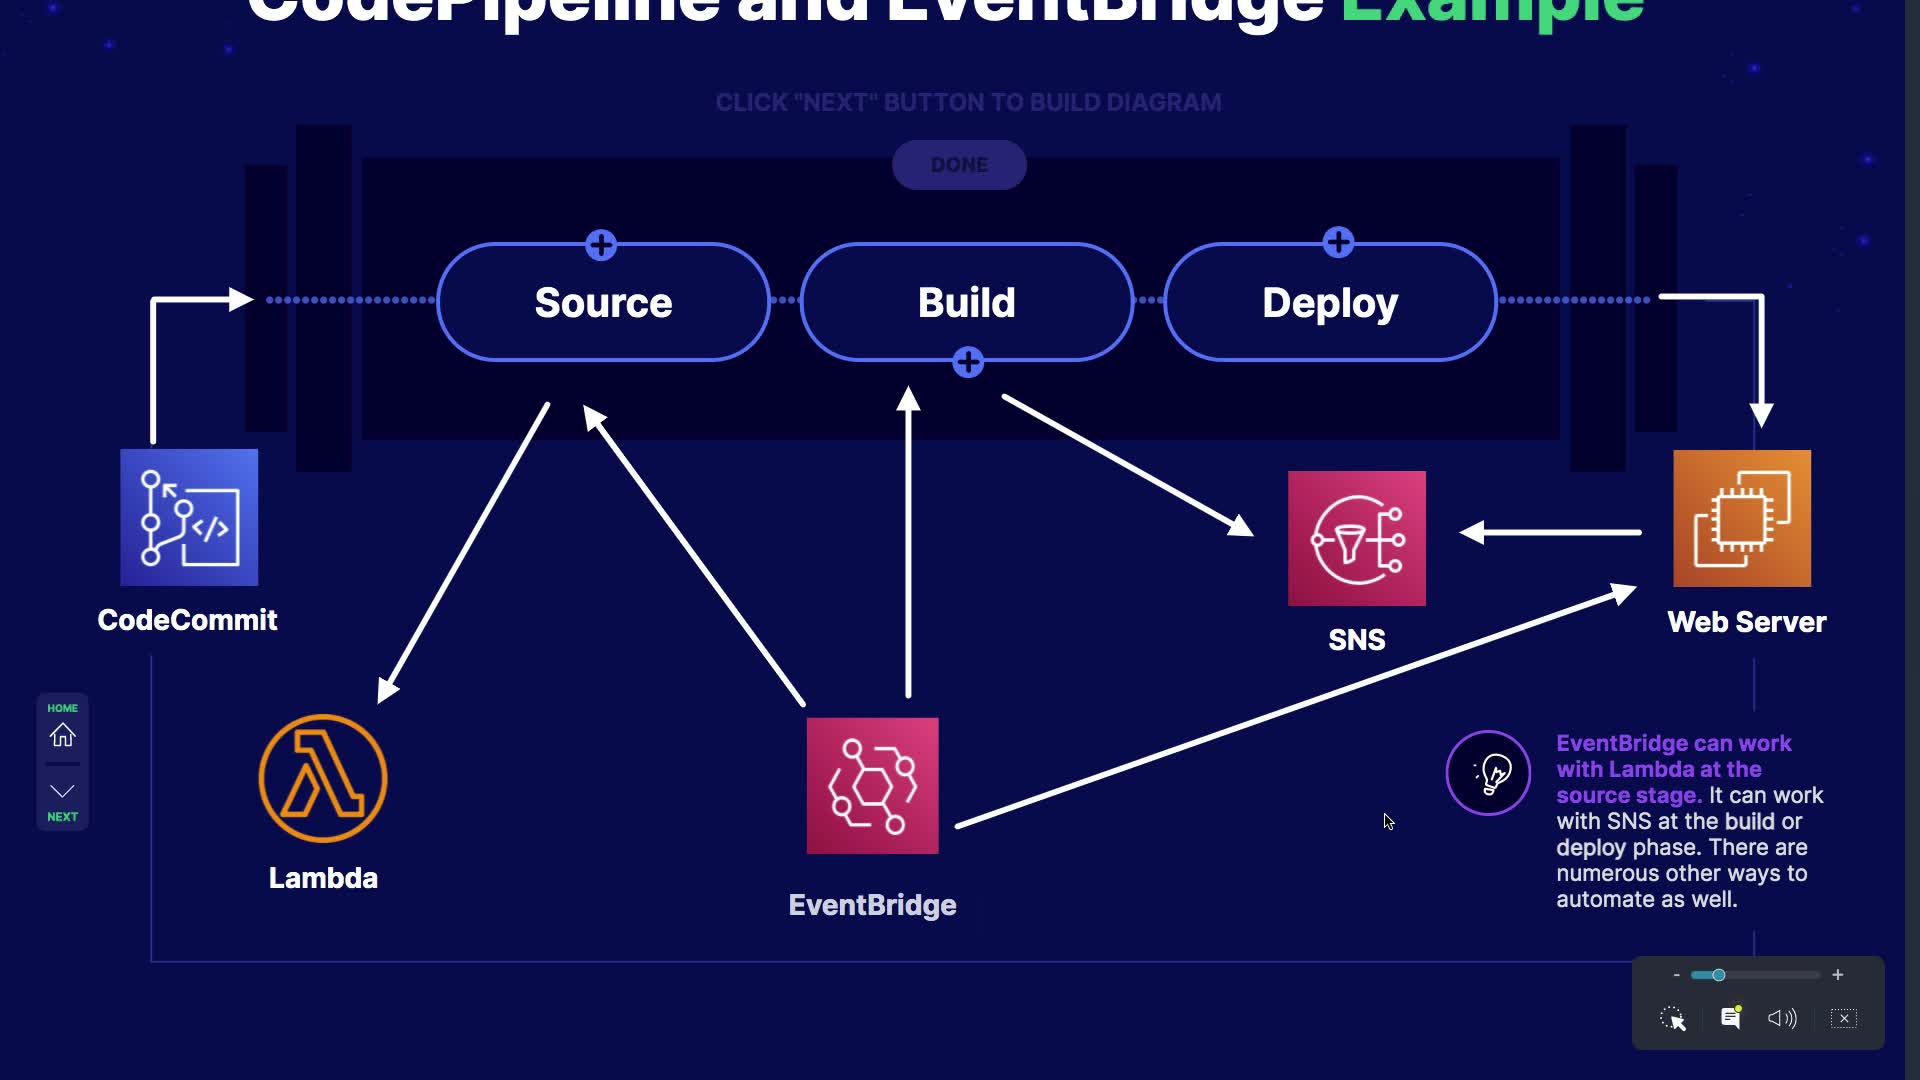Toggle the click highlight cursor tool
Screen dimensions: 1920x1080
pos(1673,1018)
